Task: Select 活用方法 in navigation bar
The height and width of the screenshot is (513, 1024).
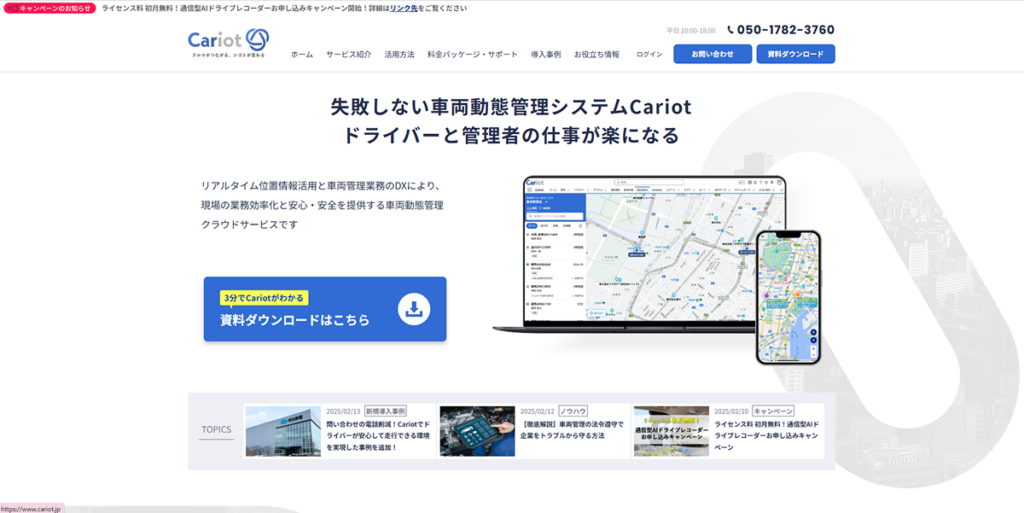Action: pyautogui.click(x=399, y=54)
